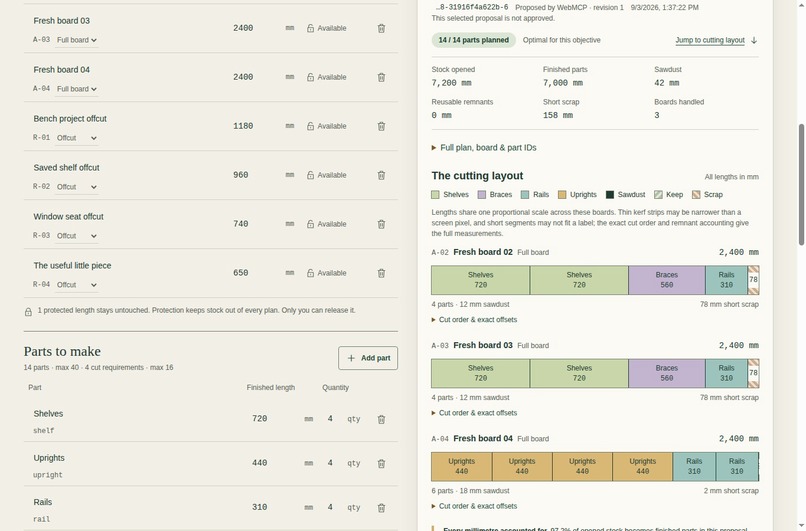Toggle the Available lock for Window seat offcut

326,224
